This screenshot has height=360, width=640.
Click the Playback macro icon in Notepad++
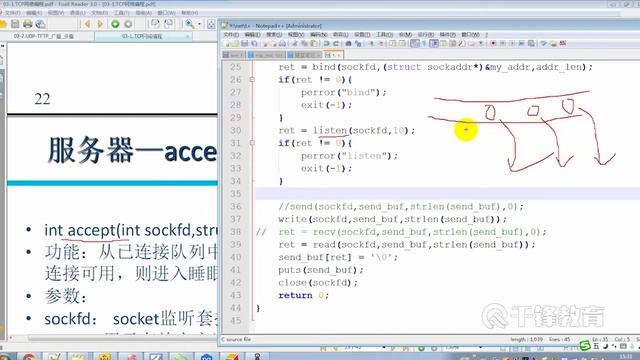click(x=511, y=43)
